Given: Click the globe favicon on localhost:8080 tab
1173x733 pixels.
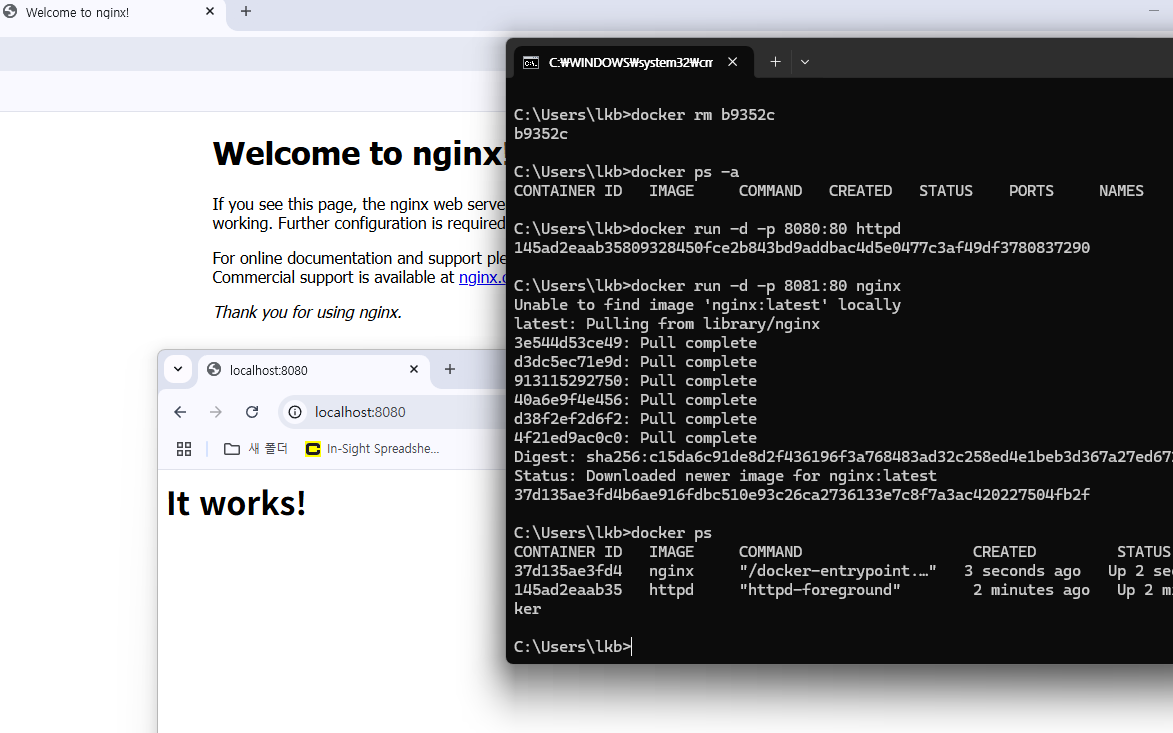Looking at the screenshot, I should [x=214, y=369].
